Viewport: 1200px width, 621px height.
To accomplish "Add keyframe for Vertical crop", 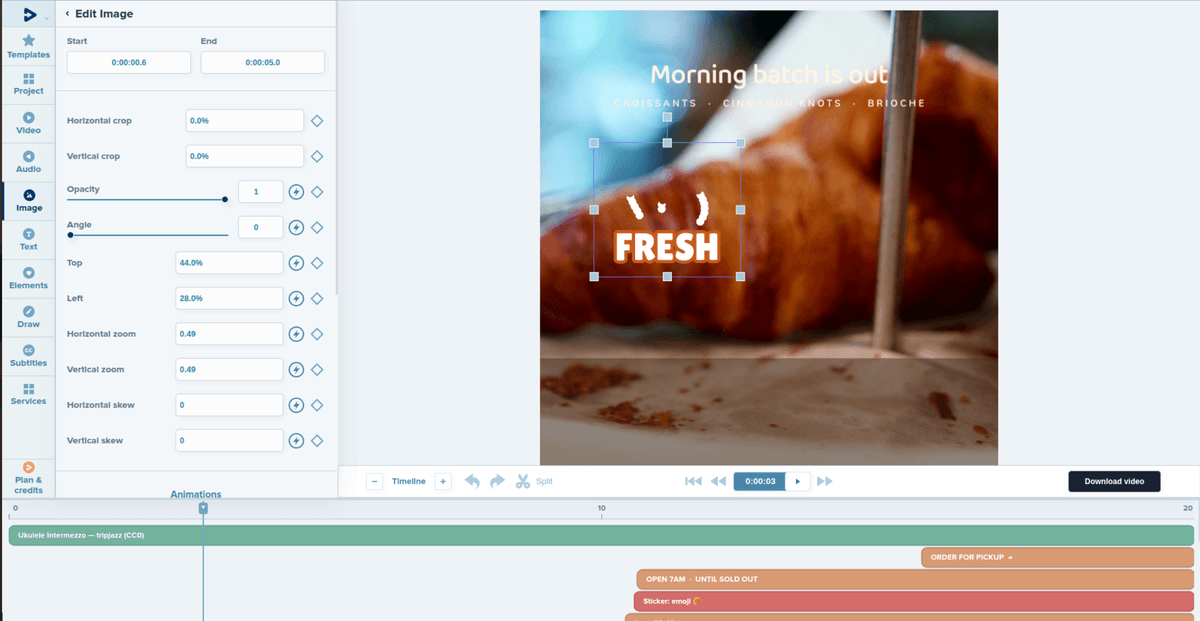I will pos(317,156).
